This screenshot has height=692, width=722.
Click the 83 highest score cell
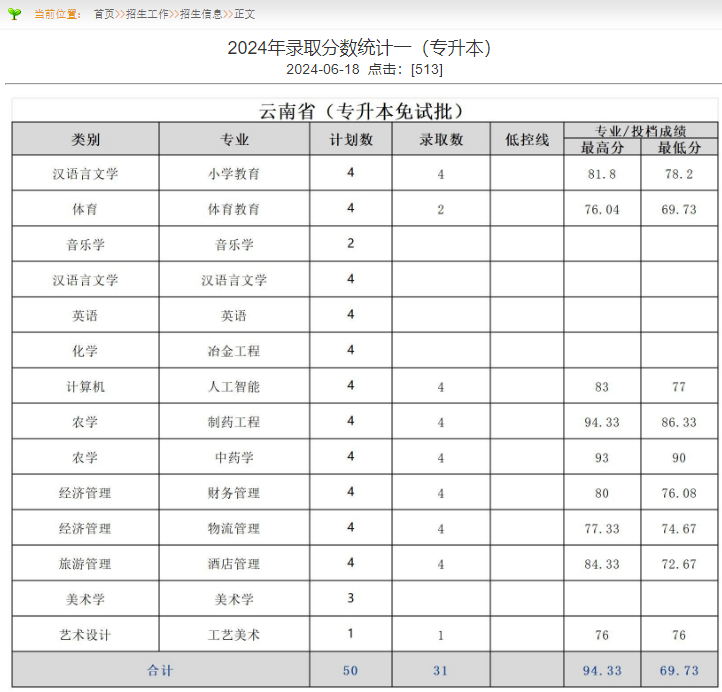(602, 387)
